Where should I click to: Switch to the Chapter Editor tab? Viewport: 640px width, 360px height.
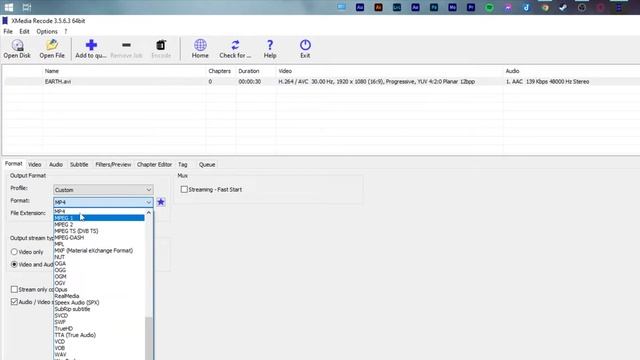coord(154,164)
